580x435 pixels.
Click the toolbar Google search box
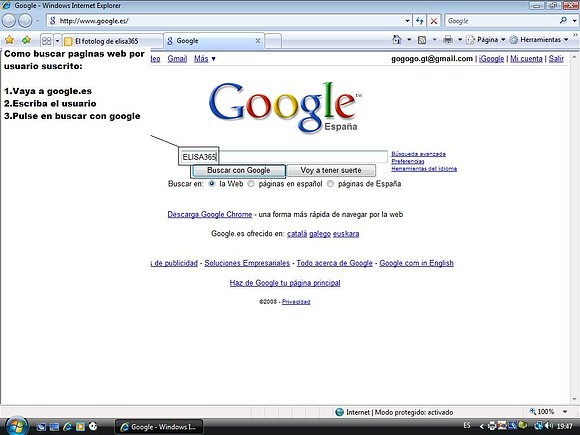[501, 21]
